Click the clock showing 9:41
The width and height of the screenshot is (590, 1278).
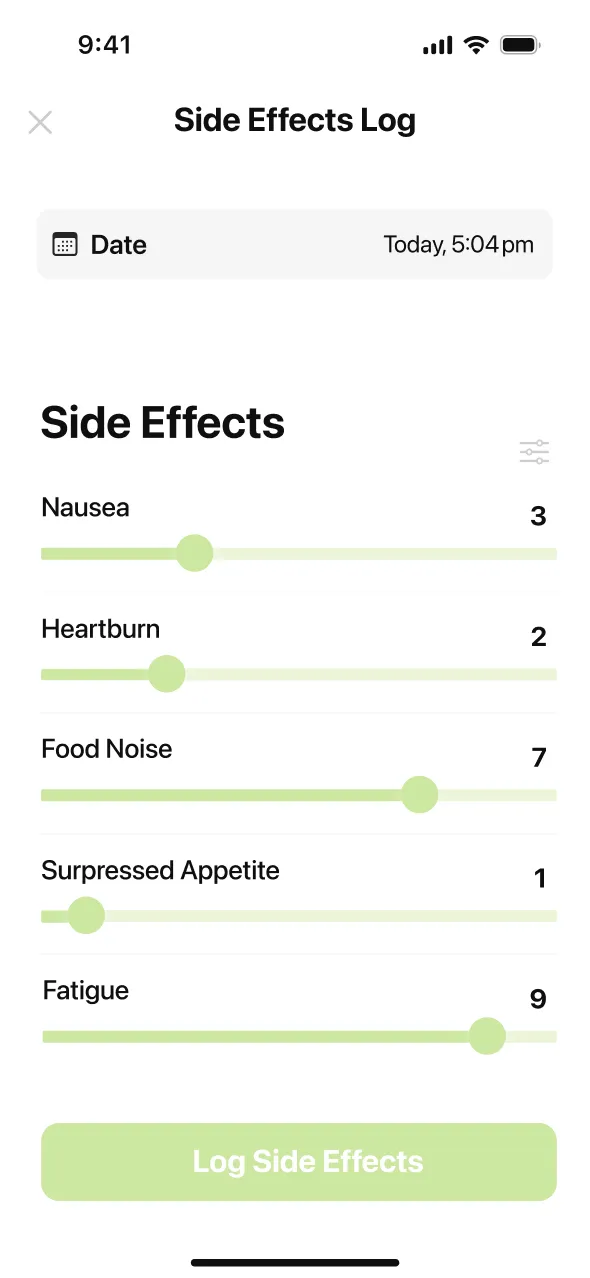(105, 44)
